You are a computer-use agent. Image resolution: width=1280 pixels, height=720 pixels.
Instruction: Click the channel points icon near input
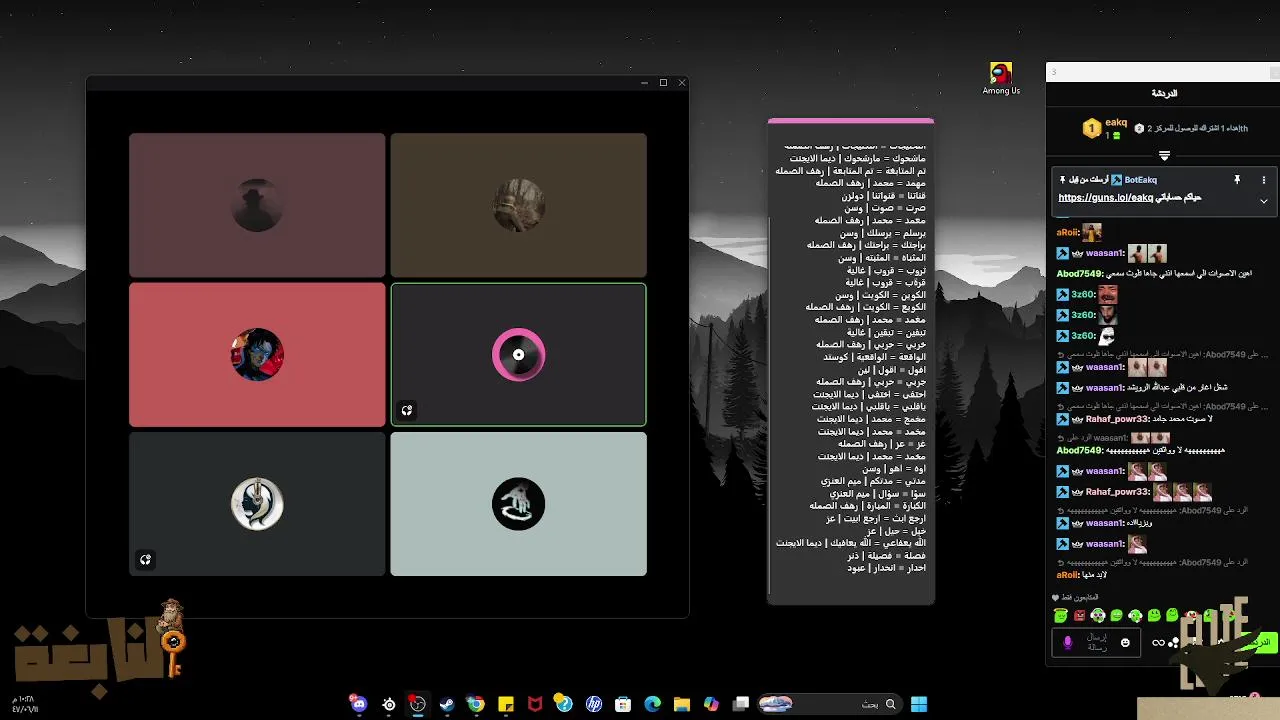(1174, 642)
